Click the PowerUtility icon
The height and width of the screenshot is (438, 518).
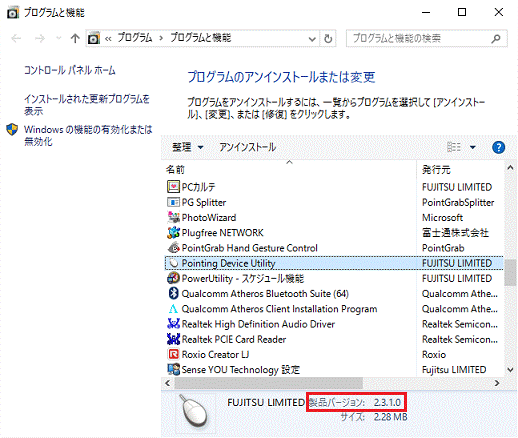pyautogui.click(x=173, y=278)
